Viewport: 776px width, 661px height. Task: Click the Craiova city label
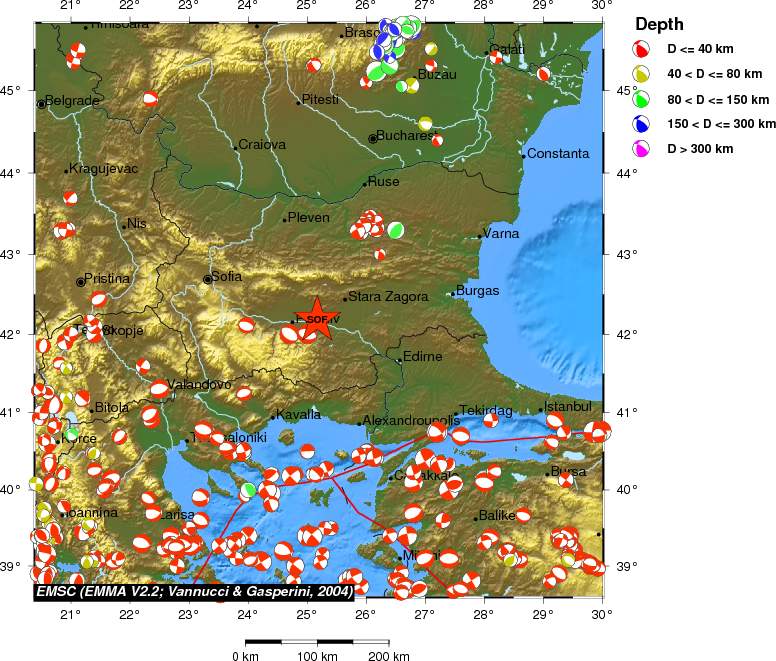click(x=262, y=145)
